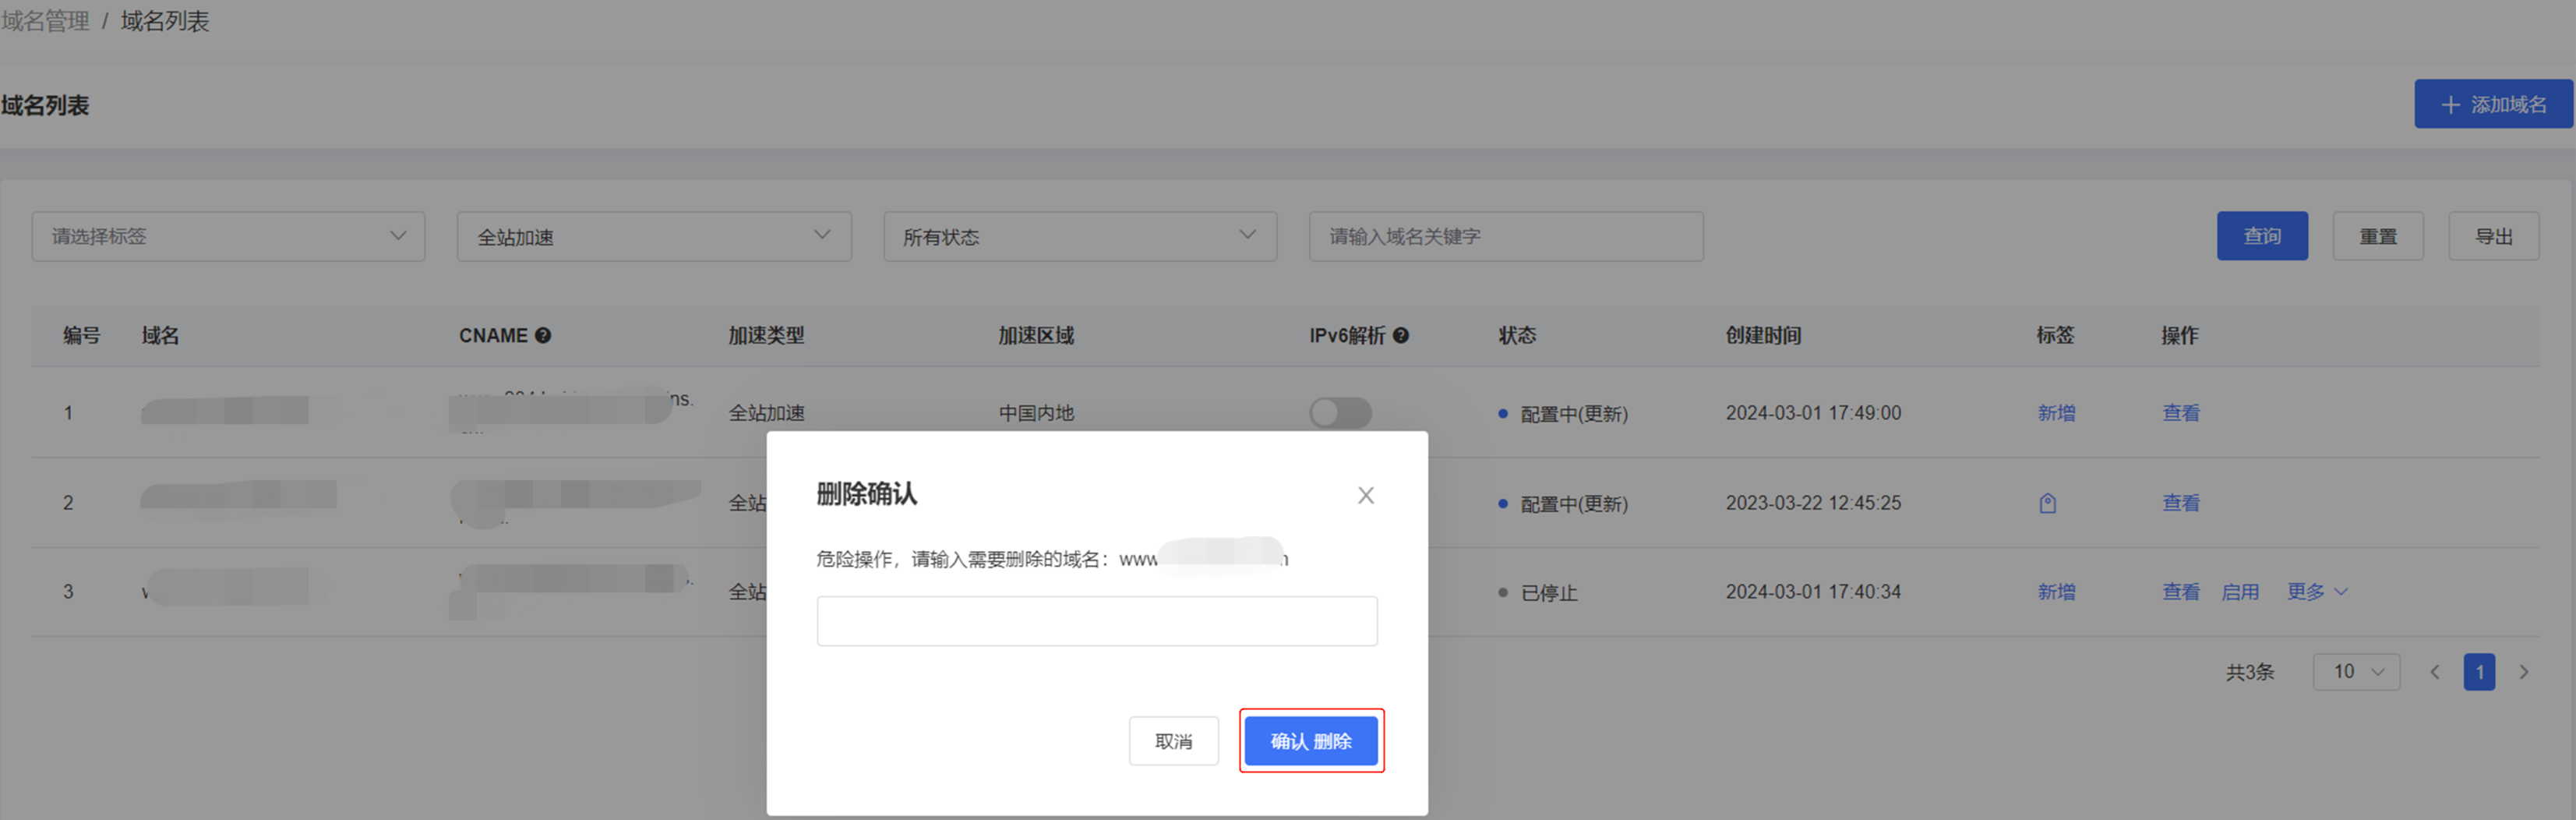Click the 加速类型 column header
The height and width of the screenshot is (820, 2576).
tap(766, 336)
